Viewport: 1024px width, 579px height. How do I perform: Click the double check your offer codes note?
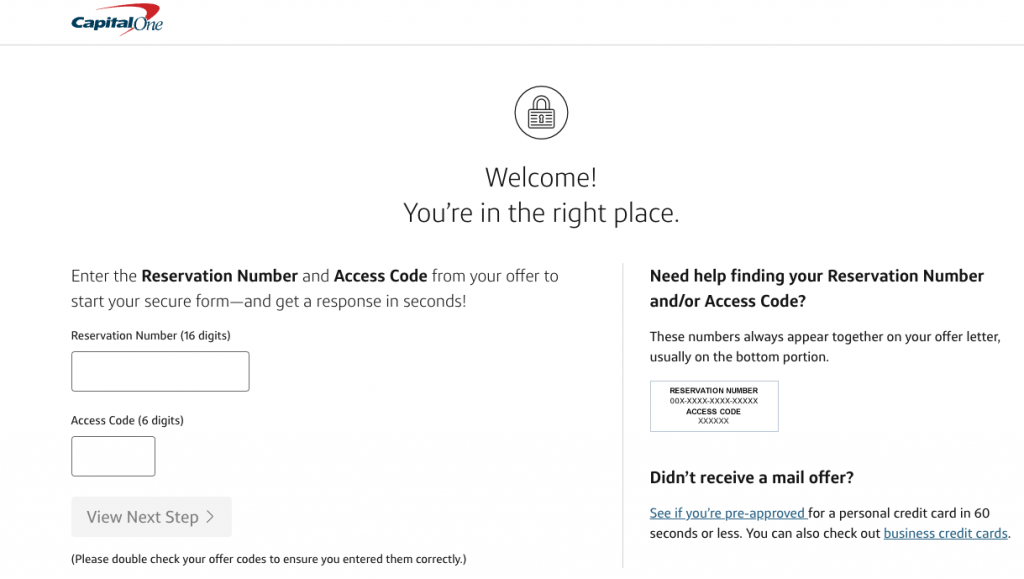(268, 559)
